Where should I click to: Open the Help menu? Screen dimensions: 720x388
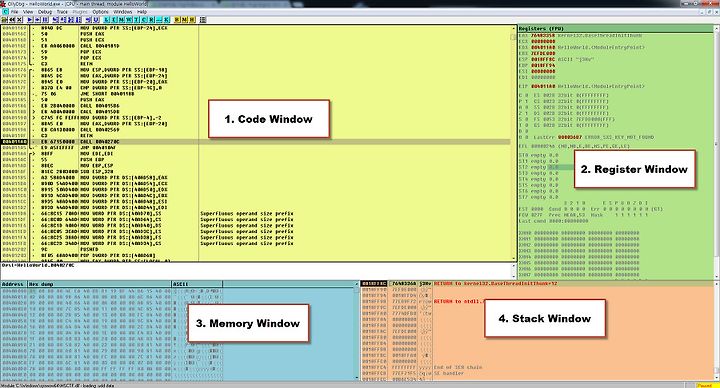[x=142, y=12]
